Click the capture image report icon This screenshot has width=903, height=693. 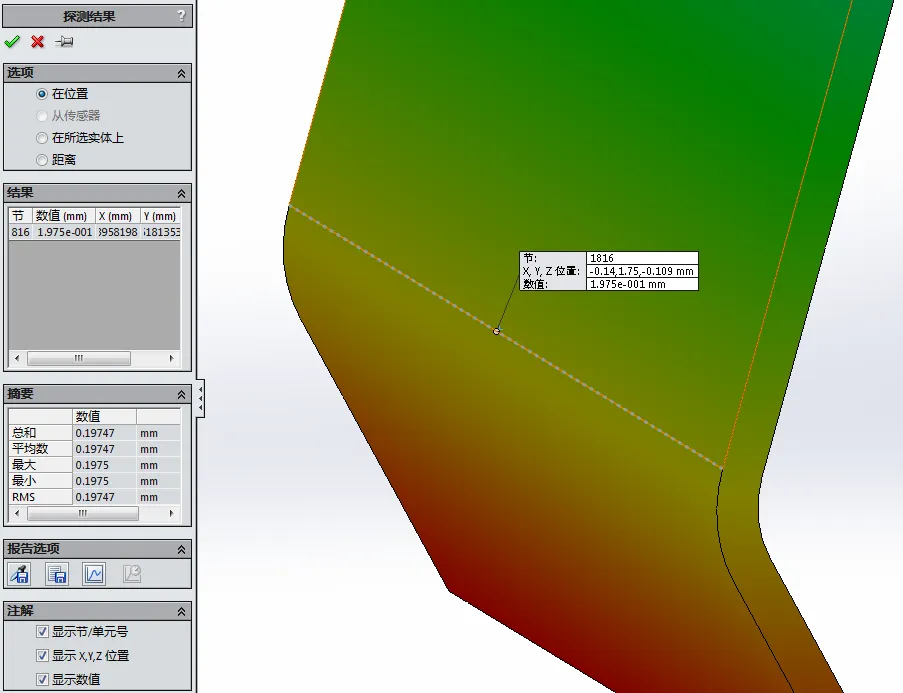click(20, 574)
